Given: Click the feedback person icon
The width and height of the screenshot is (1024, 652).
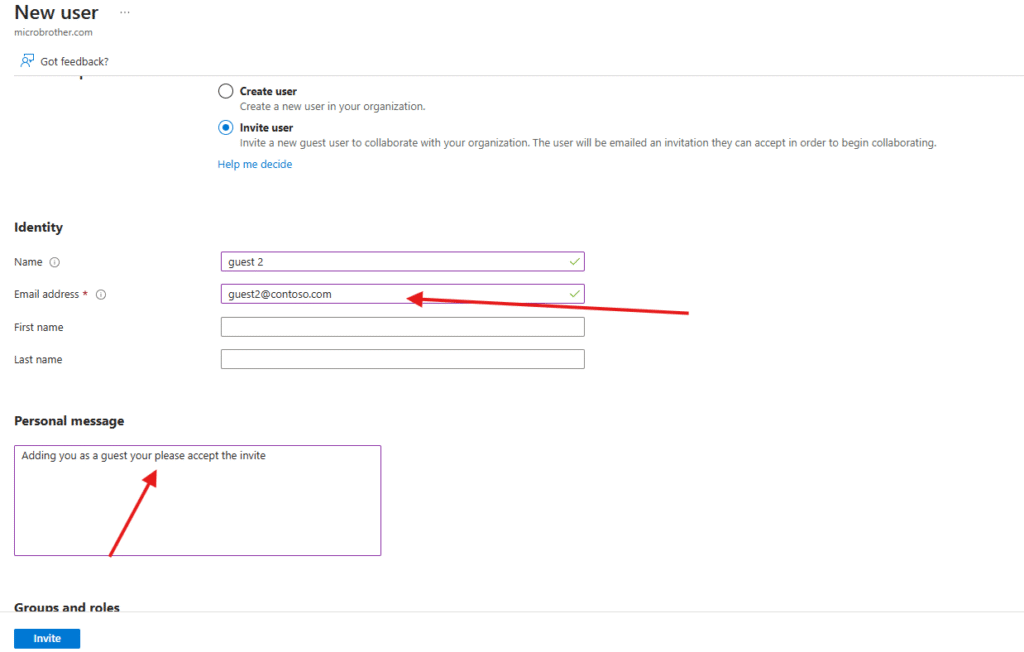Looking at the screenshot, I should tap(27, 61).
